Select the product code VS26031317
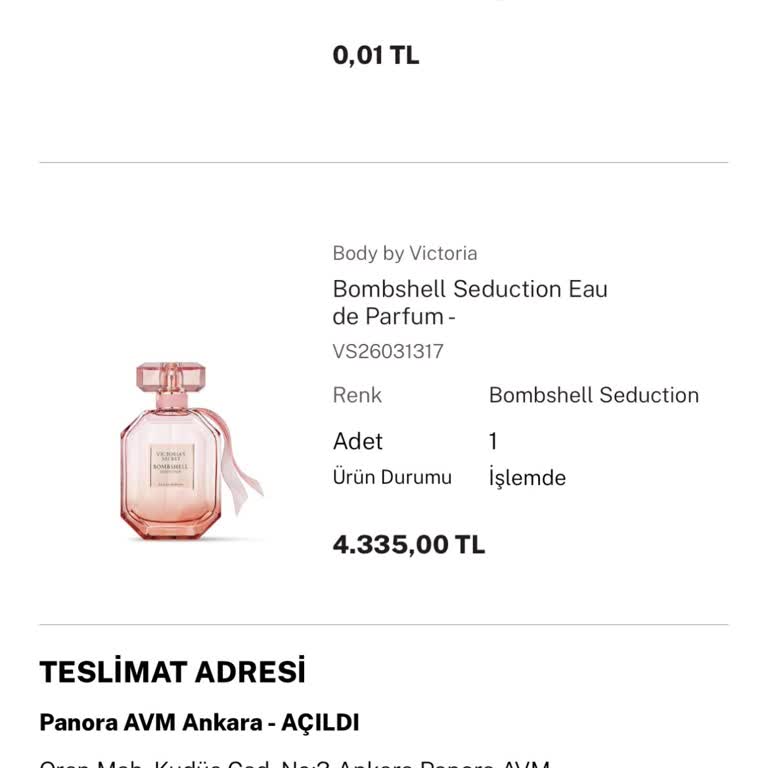The width and height of the screenshot is (768, 768). pos(388,351)
